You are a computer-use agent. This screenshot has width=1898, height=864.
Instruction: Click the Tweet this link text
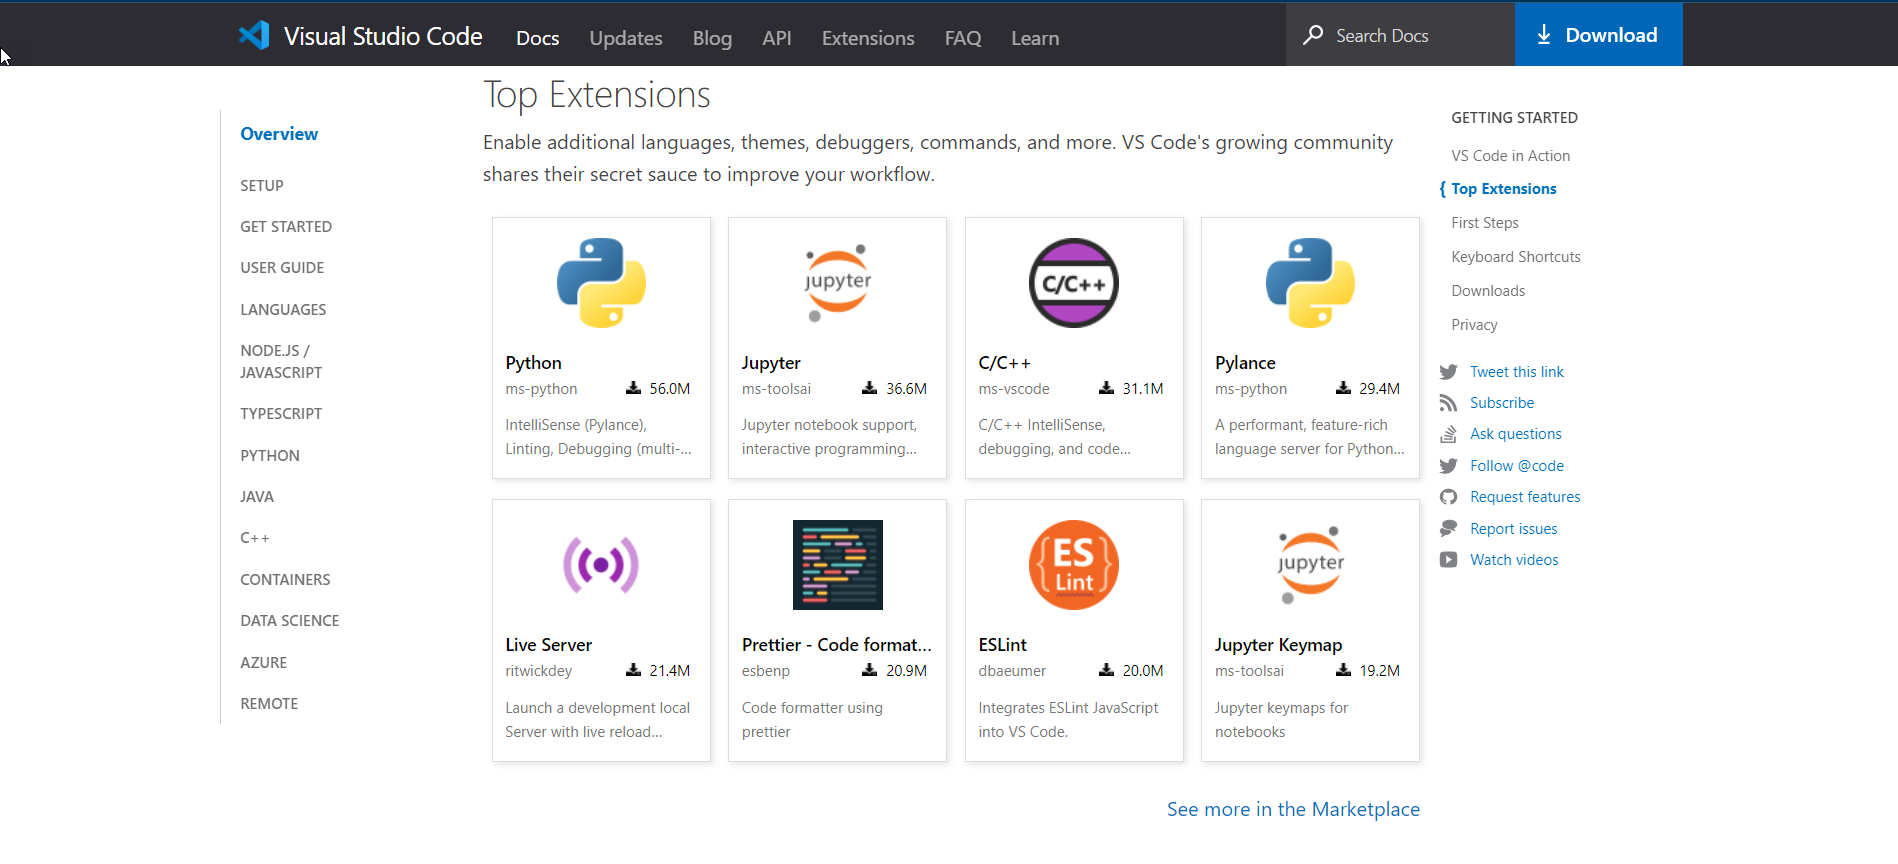click(x=1517, y=371)
